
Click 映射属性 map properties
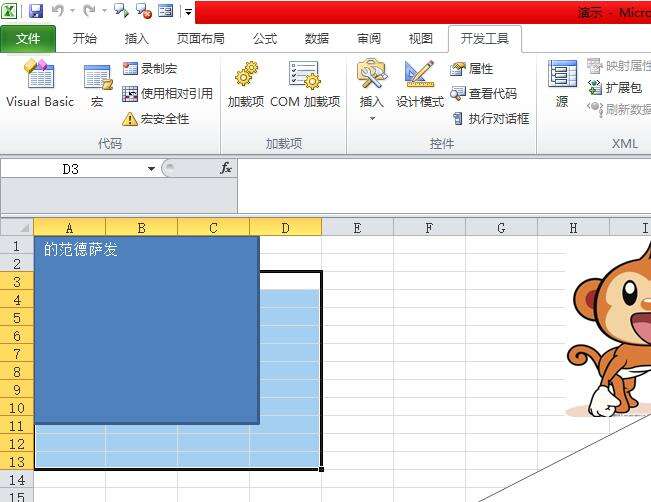[x=619, y=66]
